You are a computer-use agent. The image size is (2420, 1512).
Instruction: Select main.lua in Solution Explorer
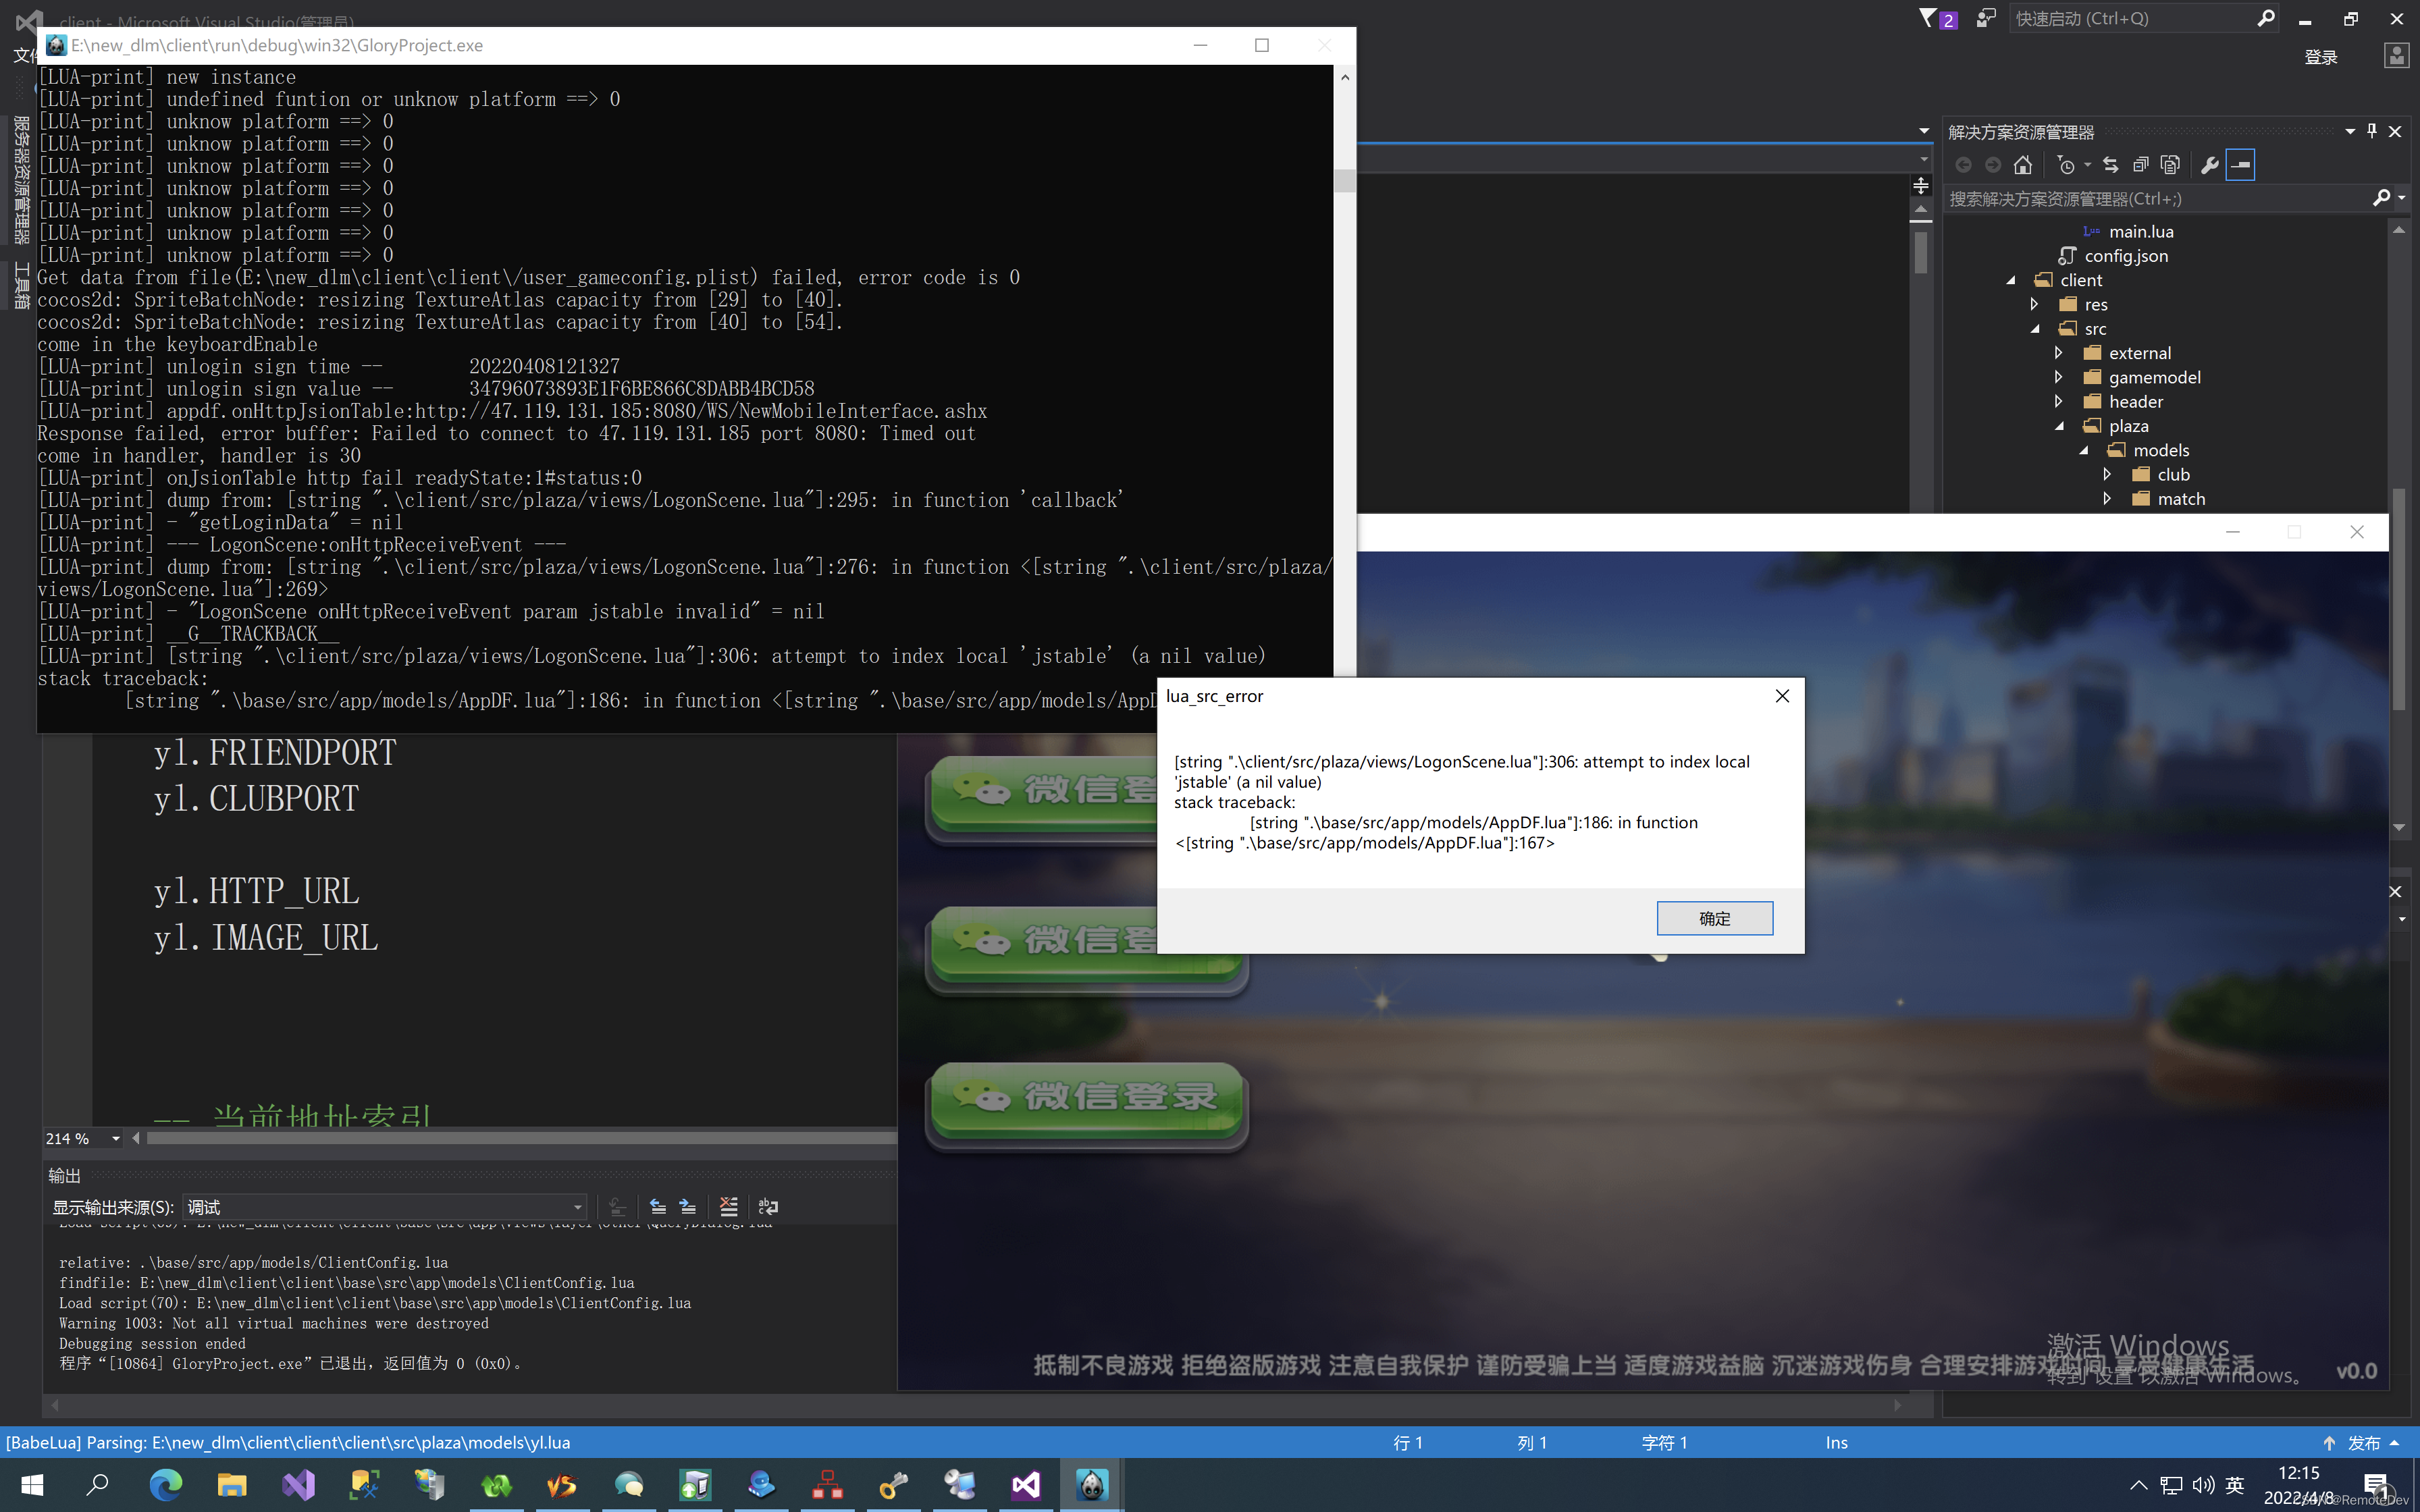pos(2140,231)
